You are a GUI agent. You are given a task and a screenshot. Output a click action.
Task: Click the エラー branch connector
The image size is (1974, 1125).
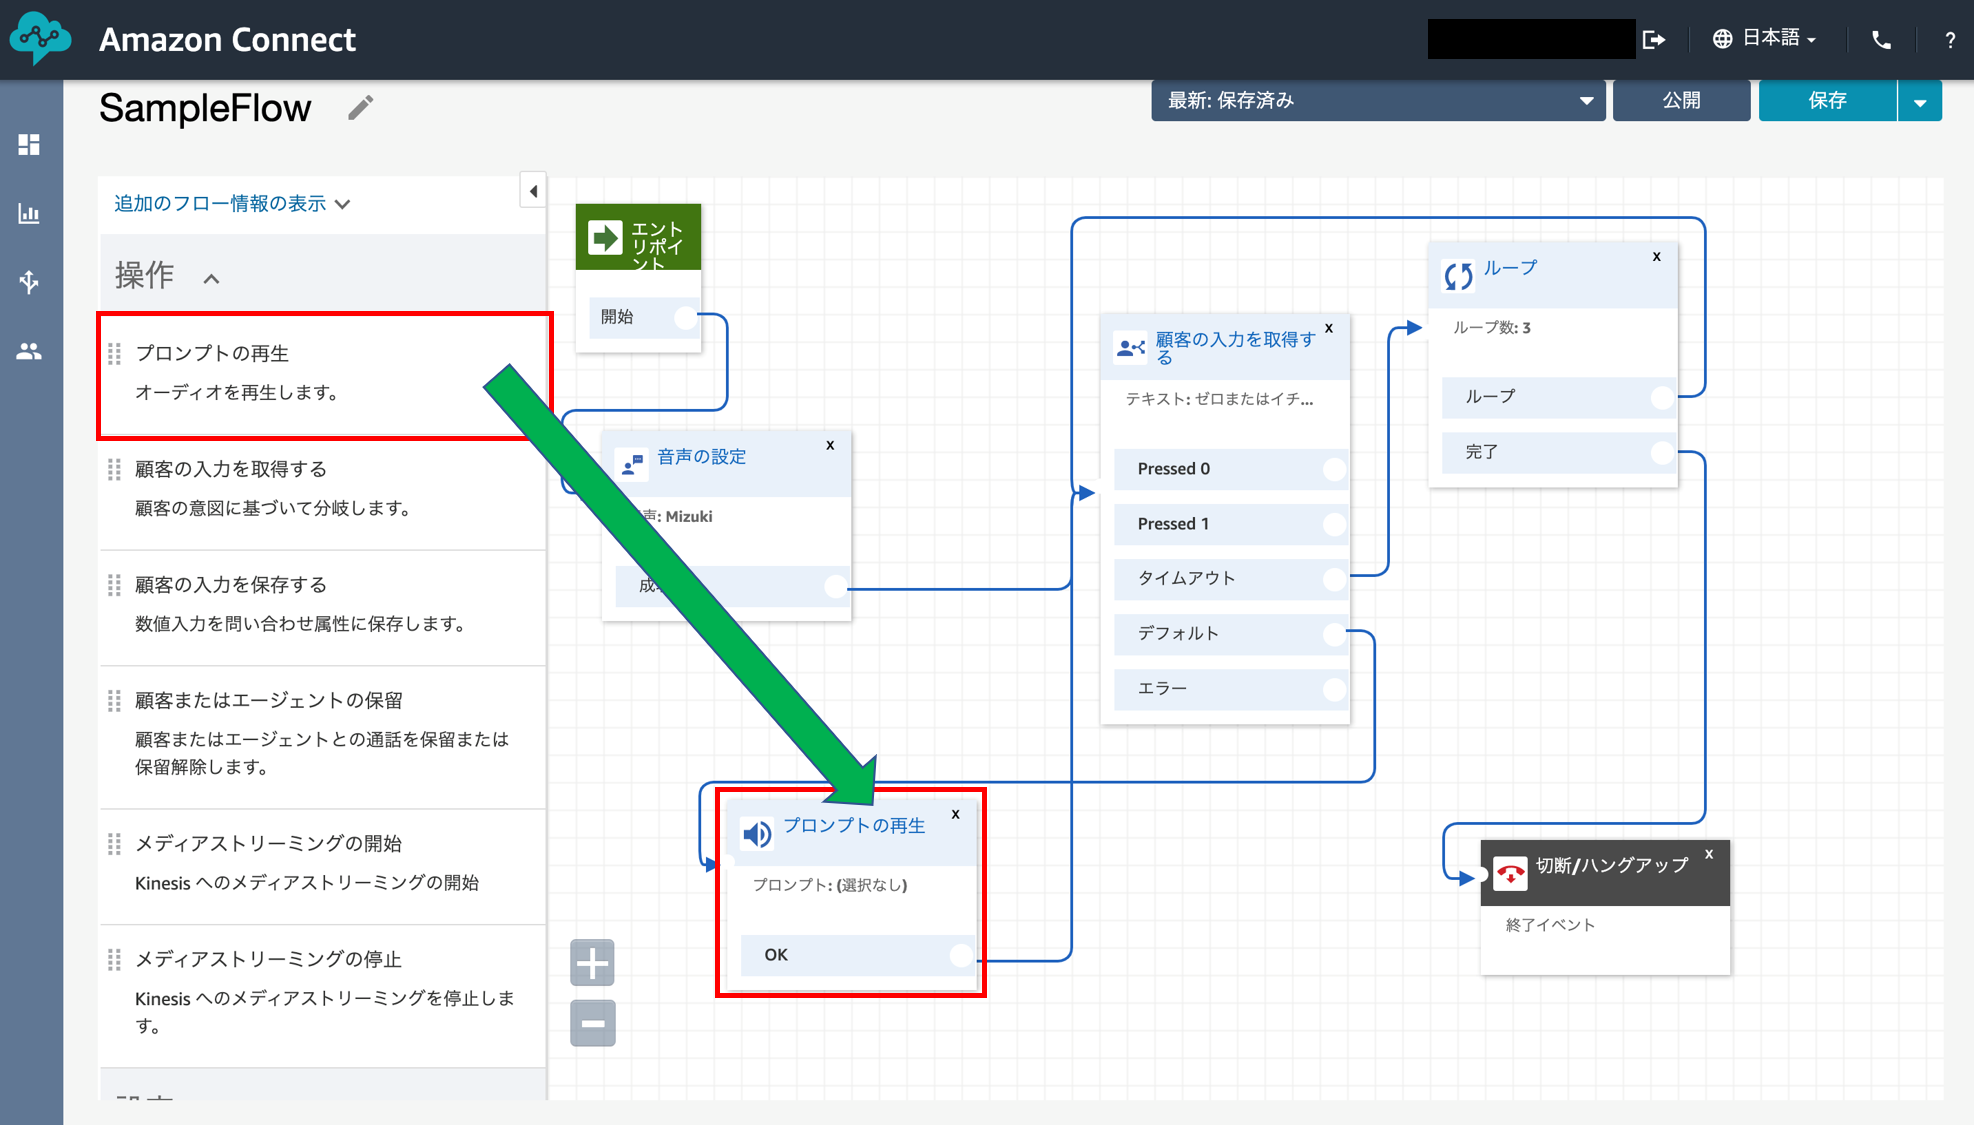tap(1335, 689)
